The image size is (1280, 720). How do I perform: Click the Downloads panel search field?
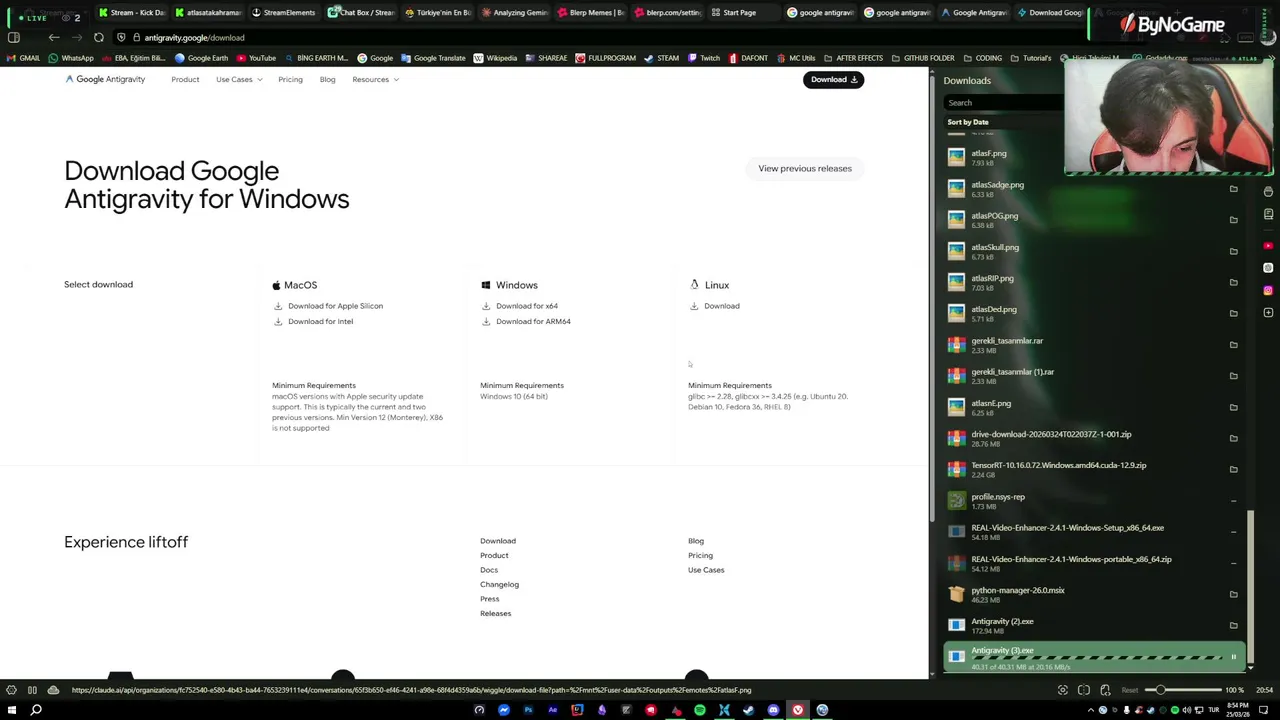click(x=1003, y=103)
